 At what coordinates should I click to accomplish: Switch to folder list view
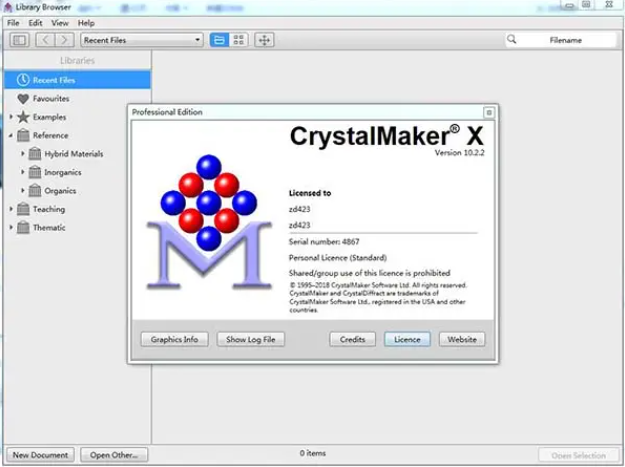219,40
